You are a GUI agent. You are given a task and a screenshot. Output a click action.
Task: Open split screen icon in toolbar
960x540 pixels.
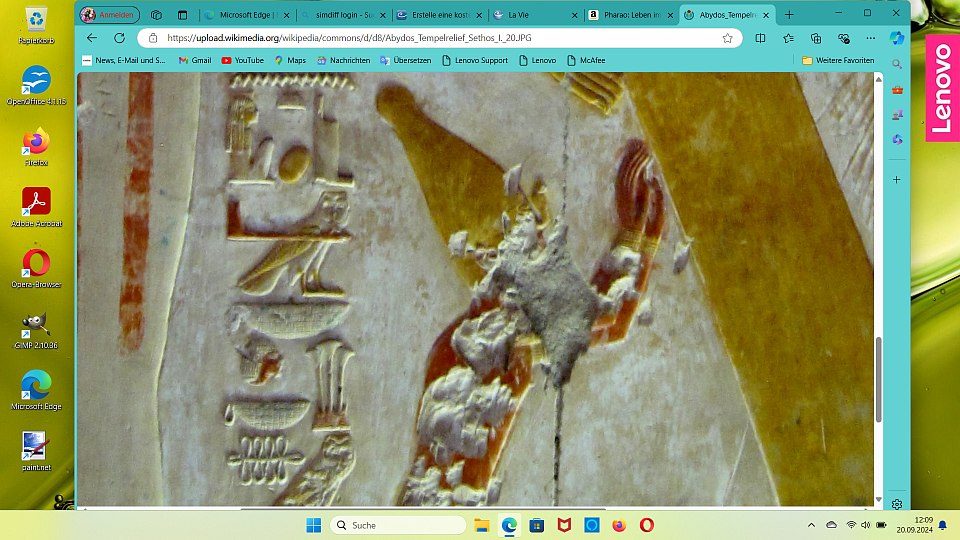[760, 38]
